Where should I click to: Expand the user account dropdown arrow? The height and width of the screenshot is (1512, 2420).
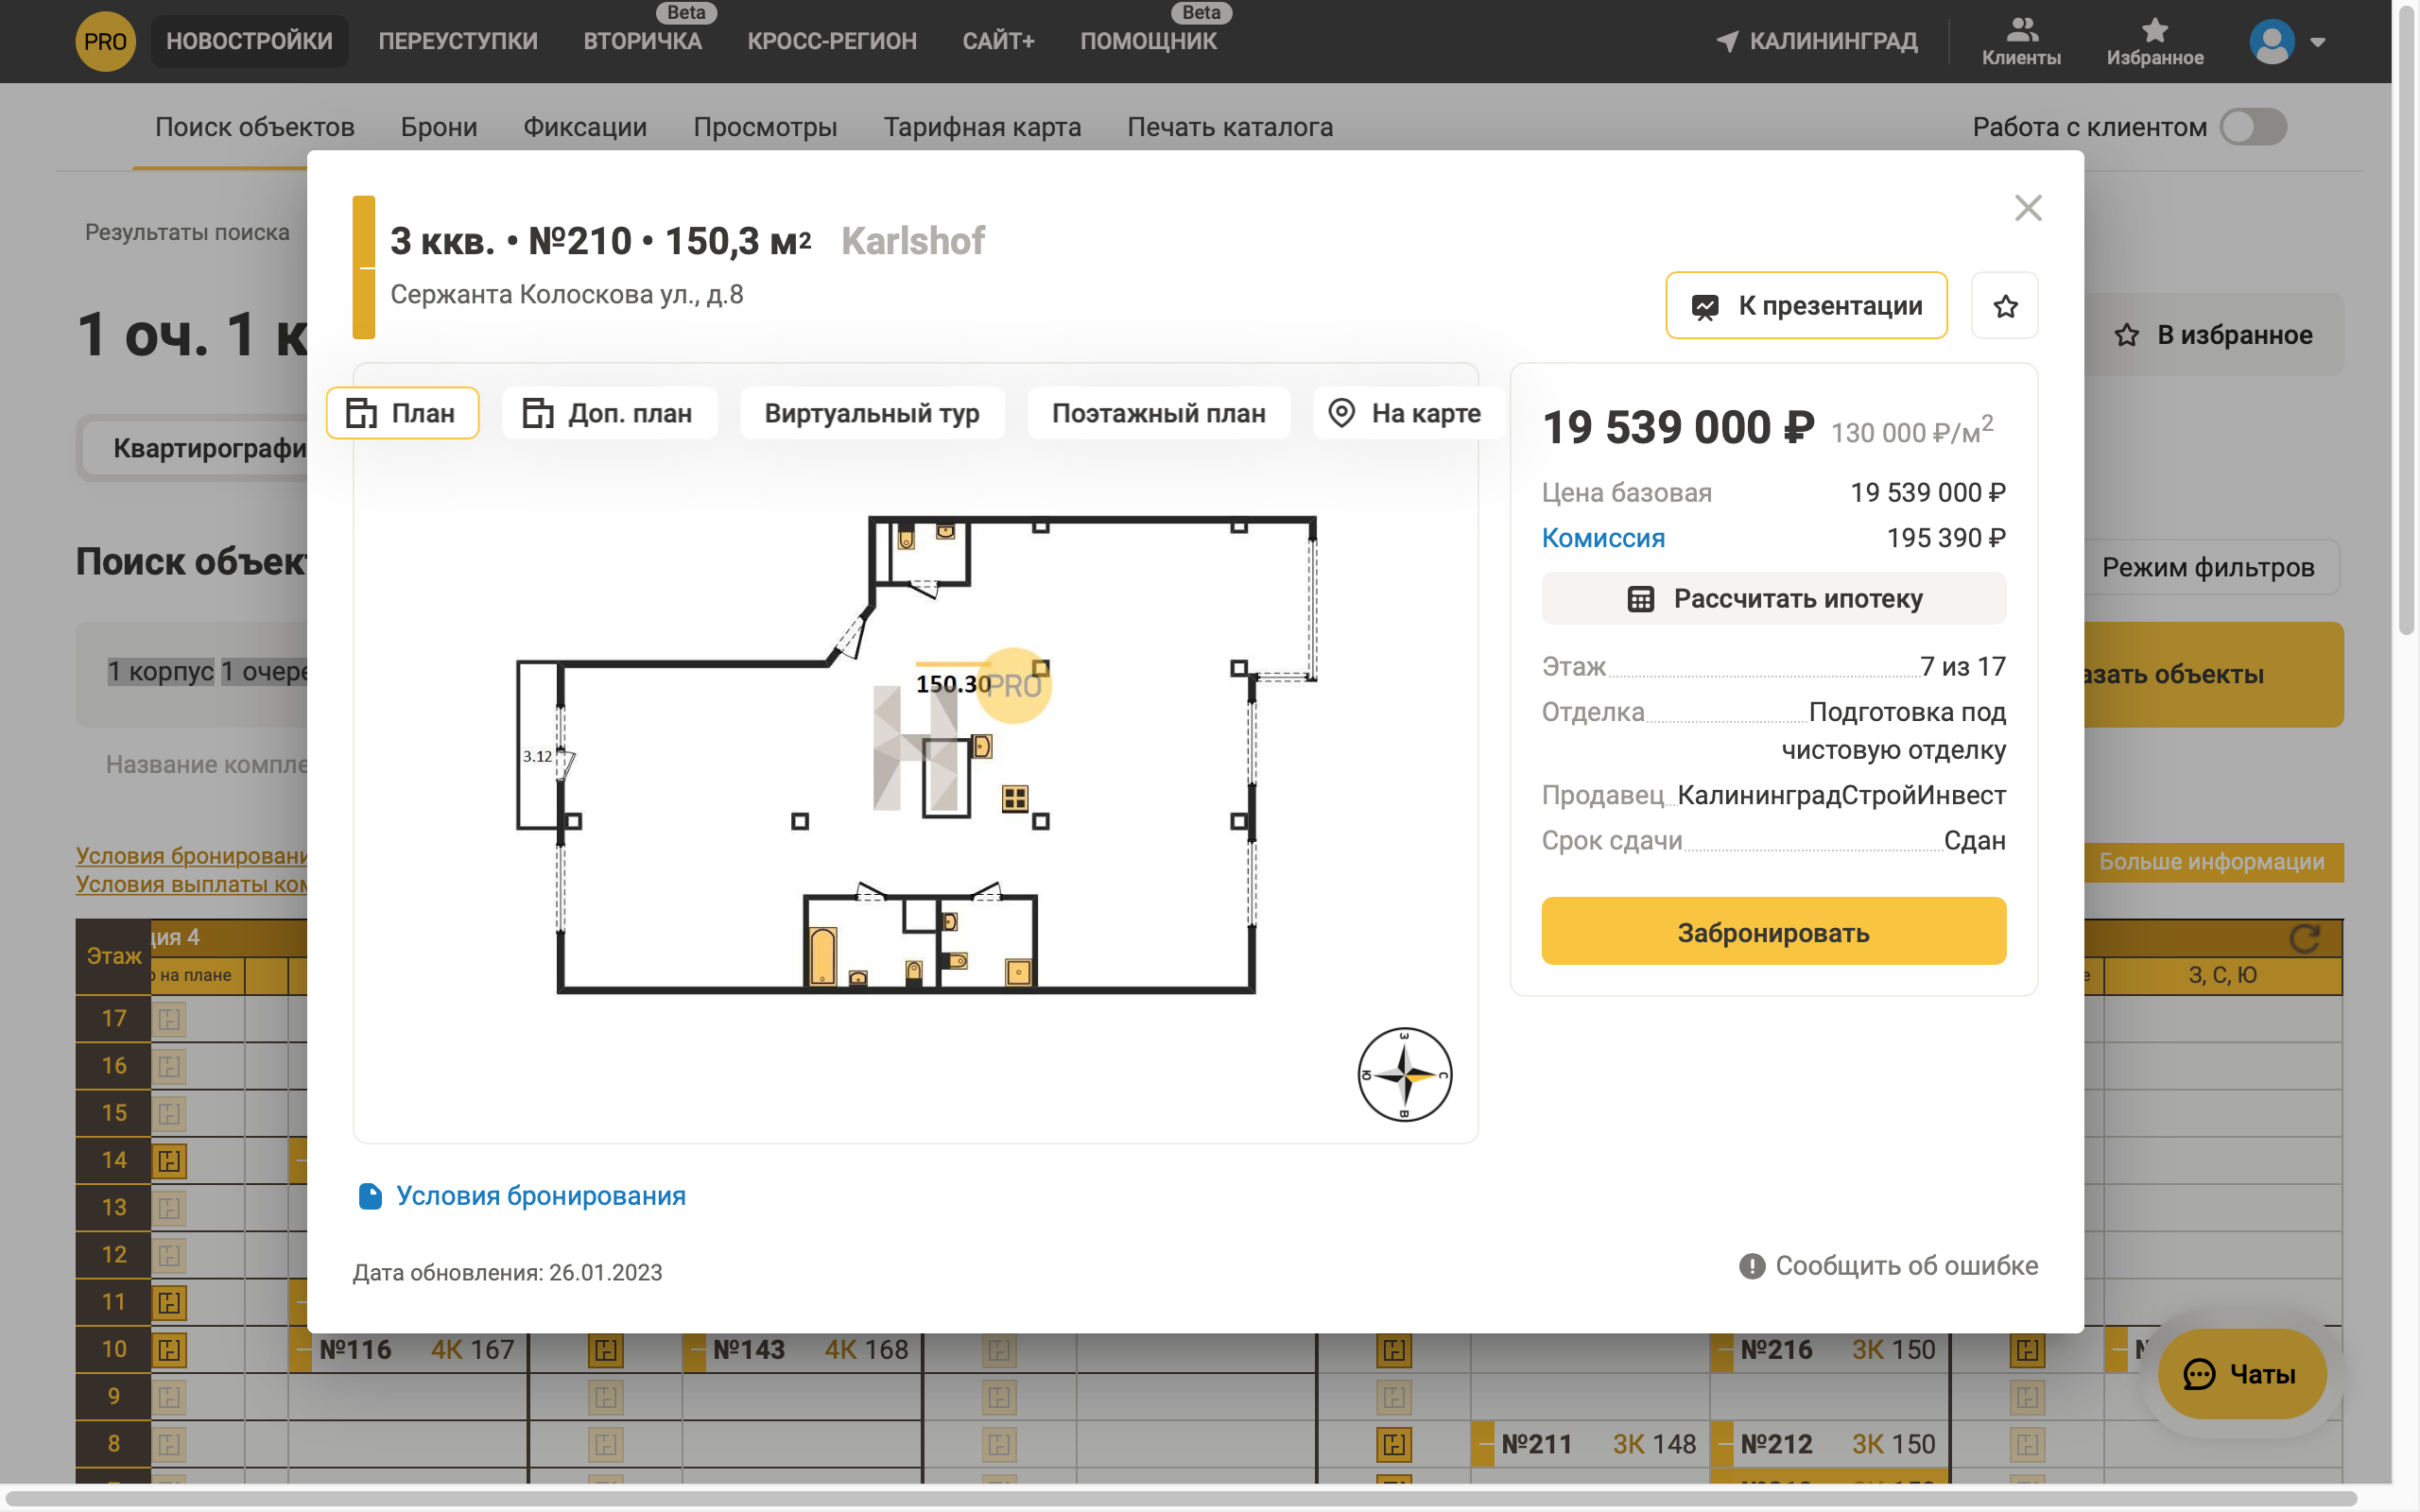click(x=2317, y=42)
